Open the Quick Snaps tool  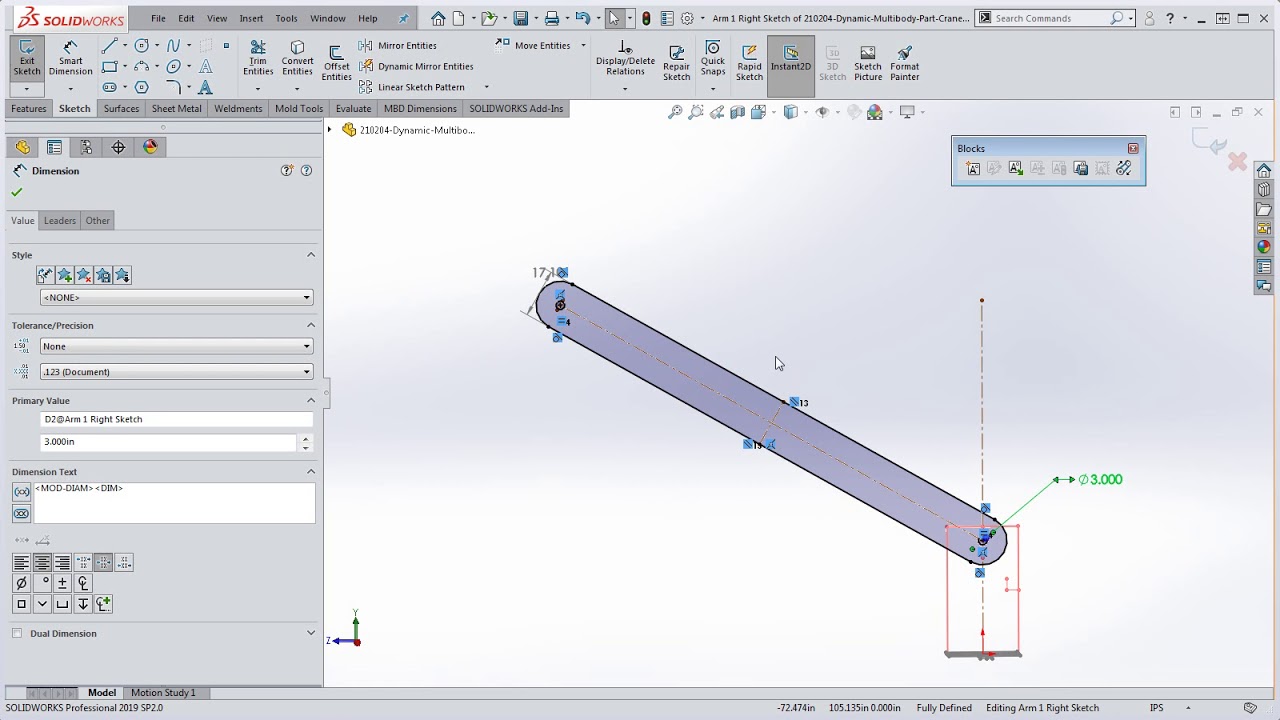click(x=713, y=60)
